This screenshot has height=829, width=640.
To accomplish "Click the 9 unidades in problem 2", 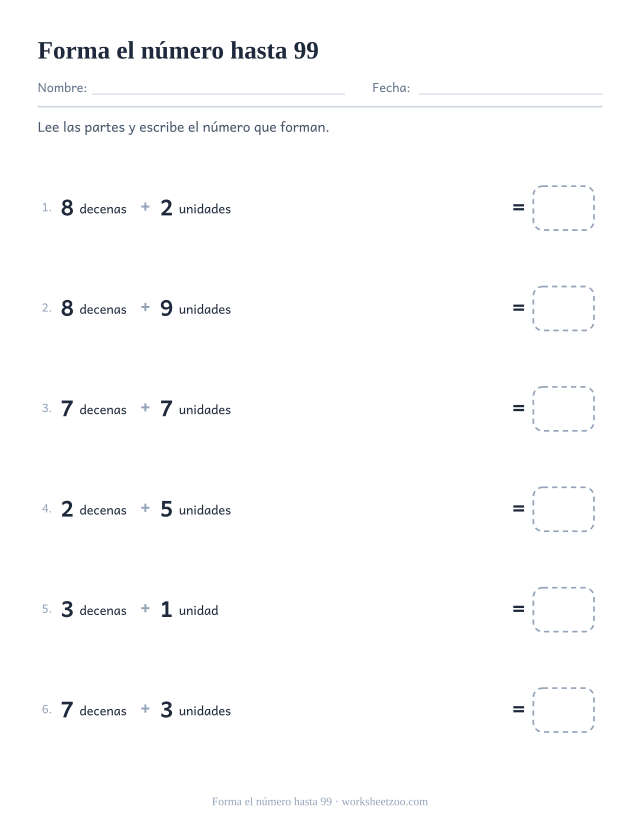I will [x=196, y=308].
